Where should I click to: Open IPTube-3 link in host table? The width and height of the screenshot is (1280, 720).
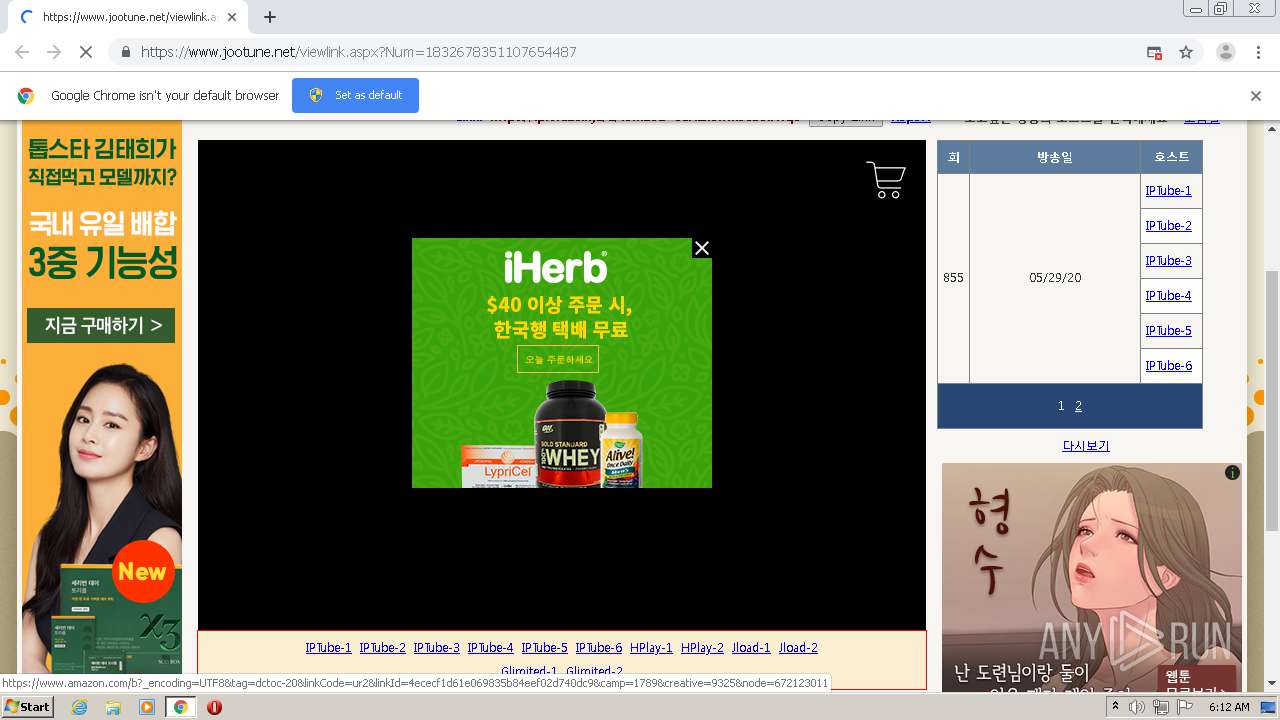point(1168,261)
